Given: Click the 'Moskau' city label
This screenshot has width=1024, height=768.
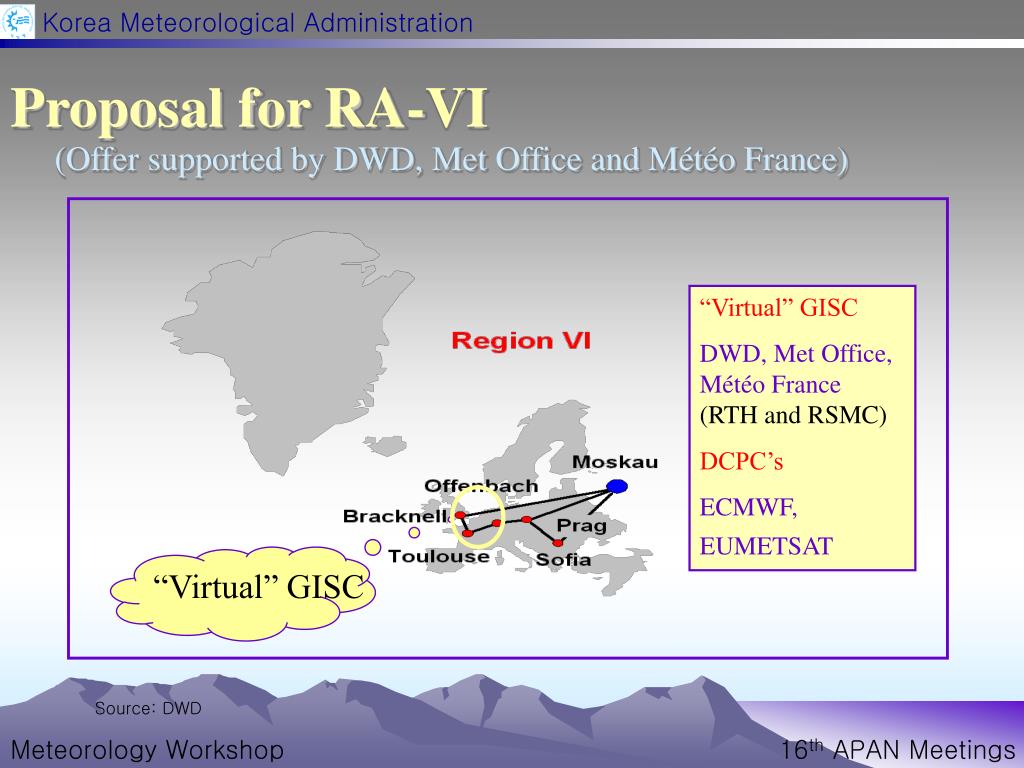Looking at the screenshot, I should [615, 462].
